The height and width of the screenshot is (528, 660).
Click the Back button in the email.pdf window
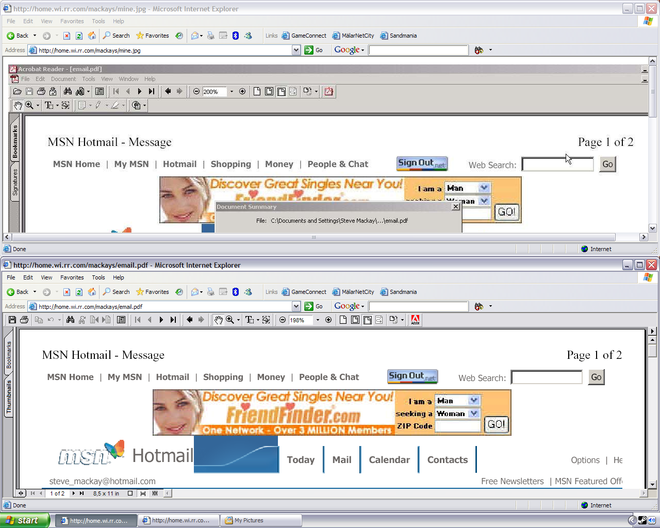pyautogui.click(x=18, y=292)
